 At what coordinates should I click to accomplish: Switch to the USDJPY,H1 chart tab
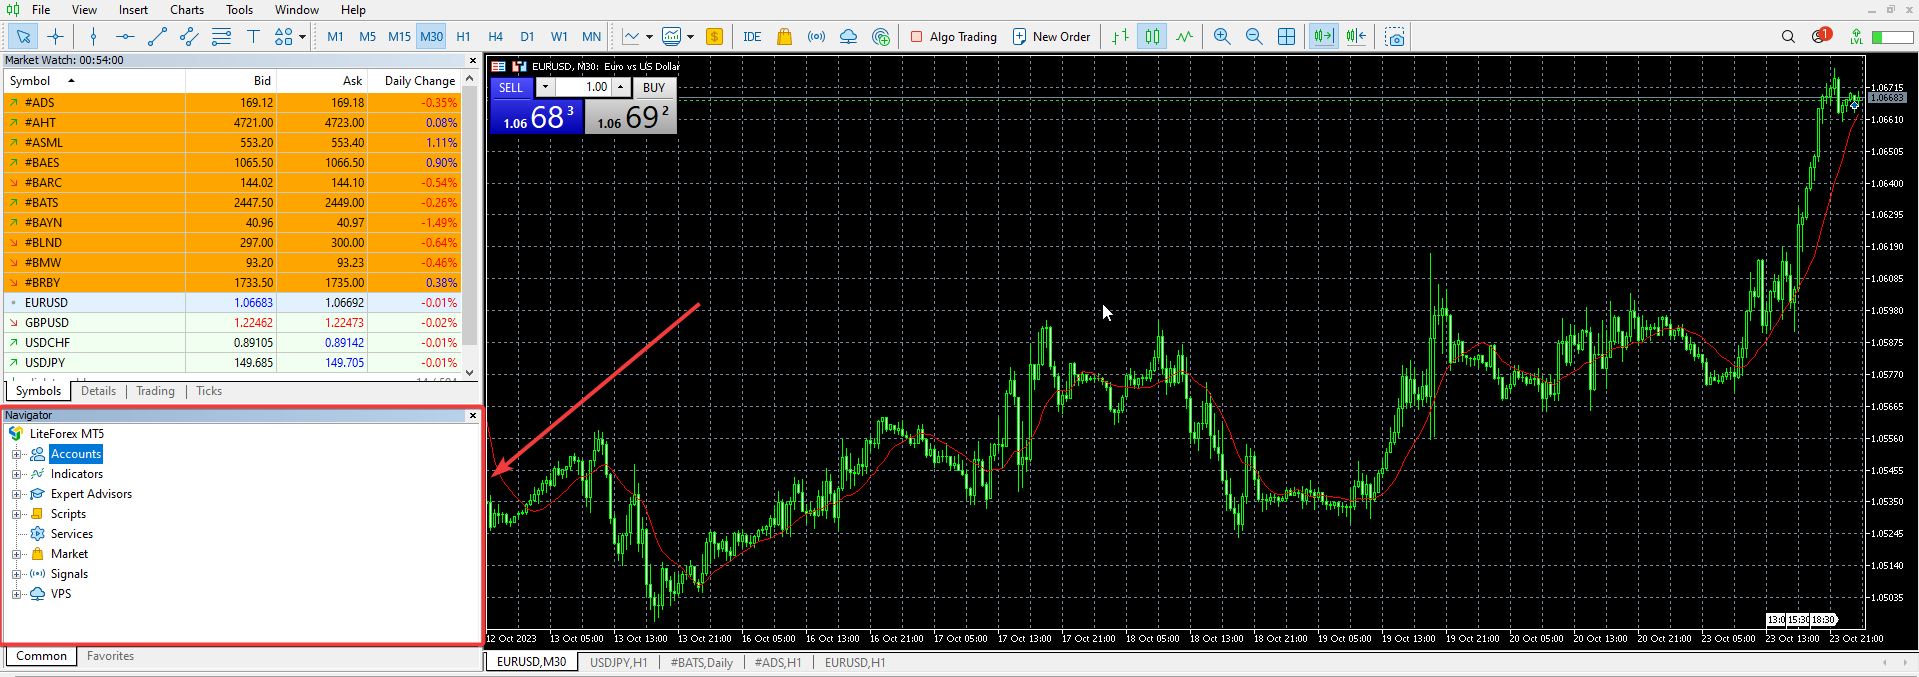pos(618,662)
